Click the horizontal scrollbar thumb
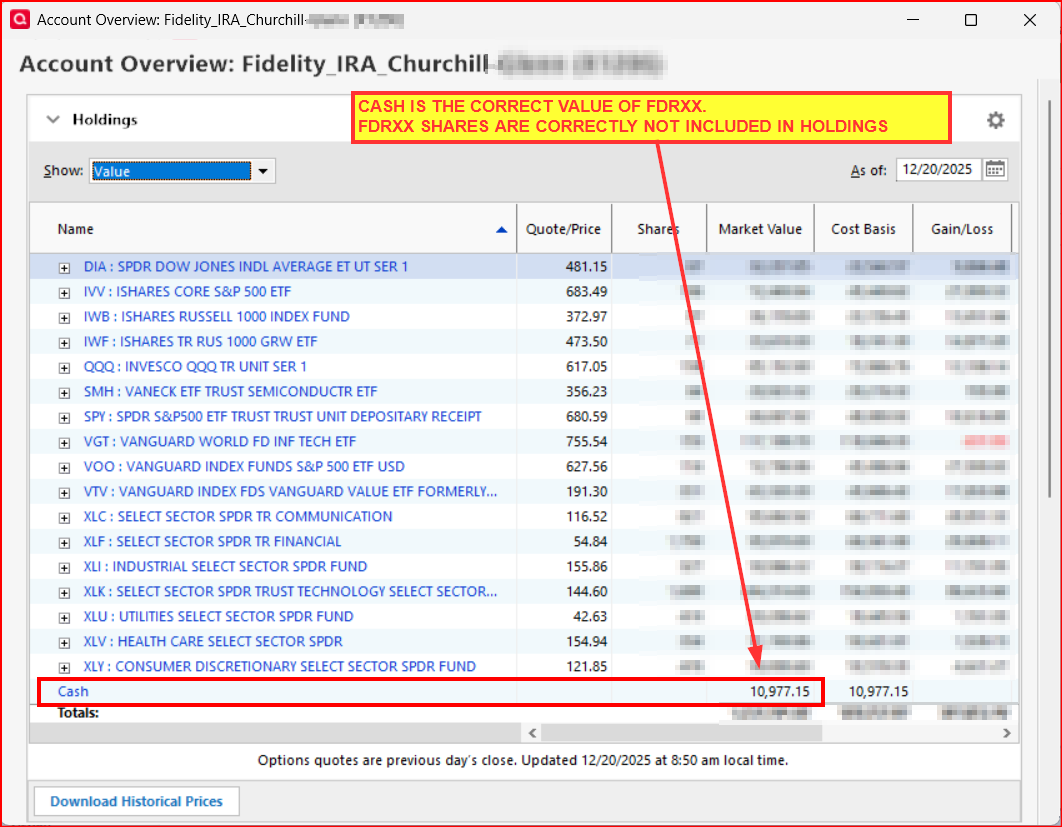This screenshot has height=827, width=1062. coord(681,733)
